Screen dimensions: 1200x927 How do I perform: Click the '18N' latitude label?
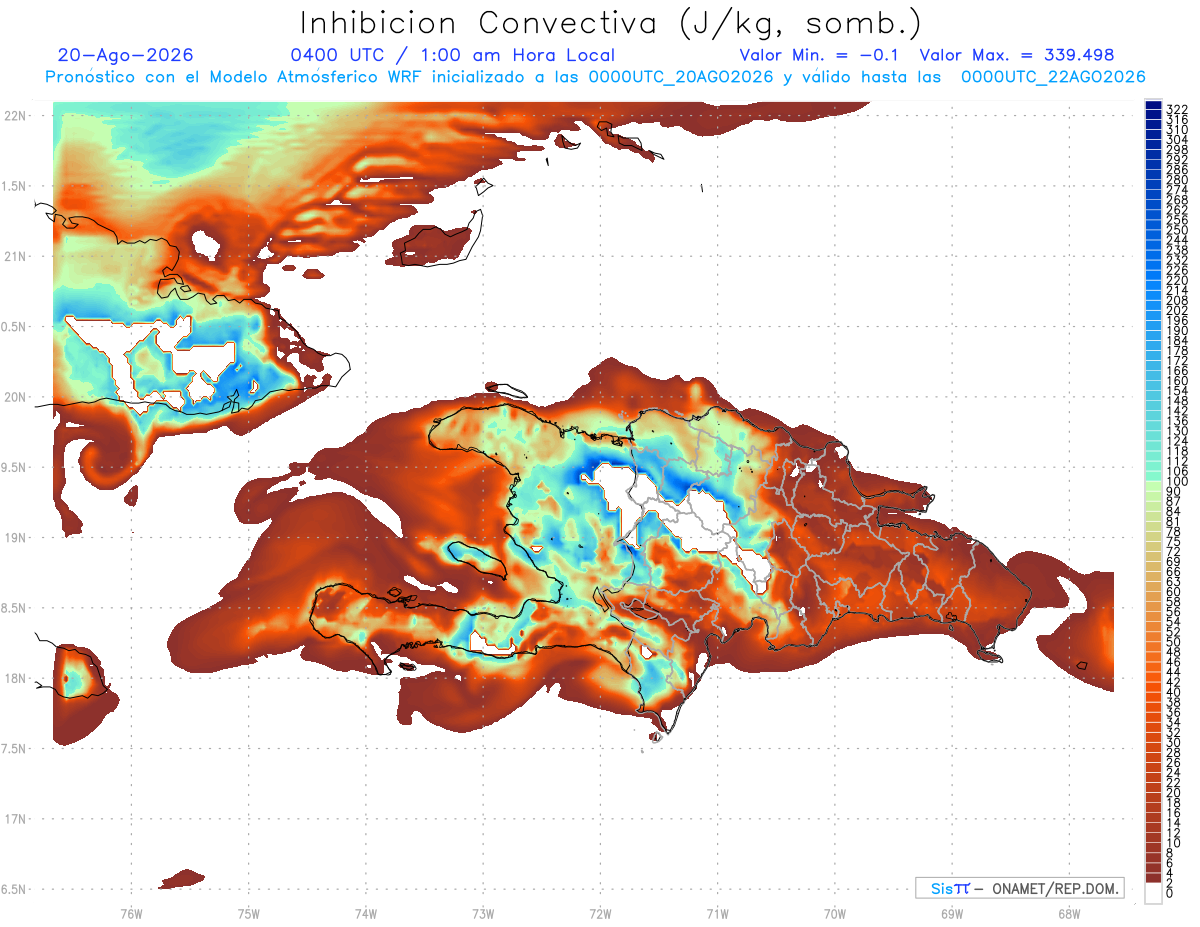click(x=15, y=678)
